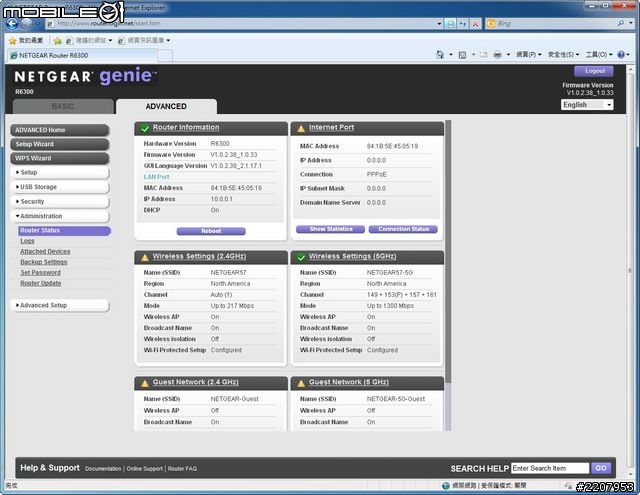Click the internet zone globe icon in status bar
This screenshot has height=495, width=640.
[x=446, y=486]
